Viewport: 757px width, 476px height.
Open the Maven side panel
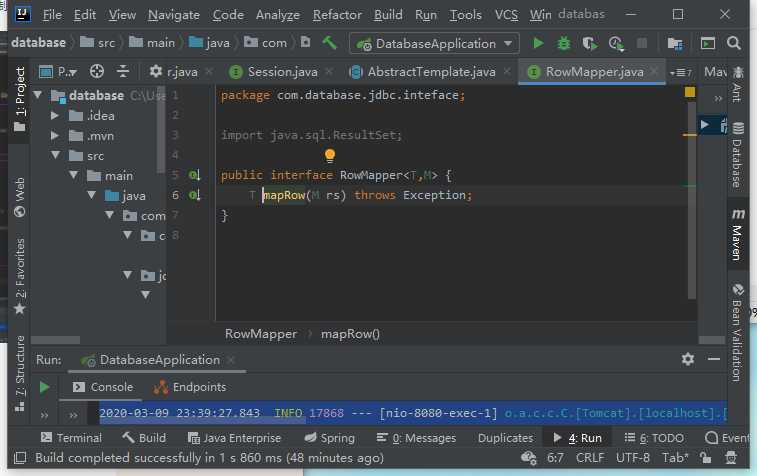point(737,235)
